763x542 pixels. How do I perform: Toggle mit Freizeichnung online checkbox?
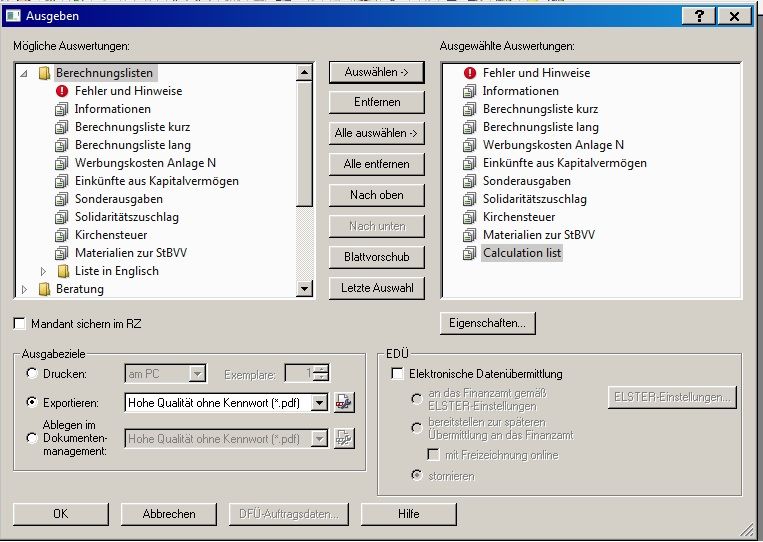click(x=433, y=455)
